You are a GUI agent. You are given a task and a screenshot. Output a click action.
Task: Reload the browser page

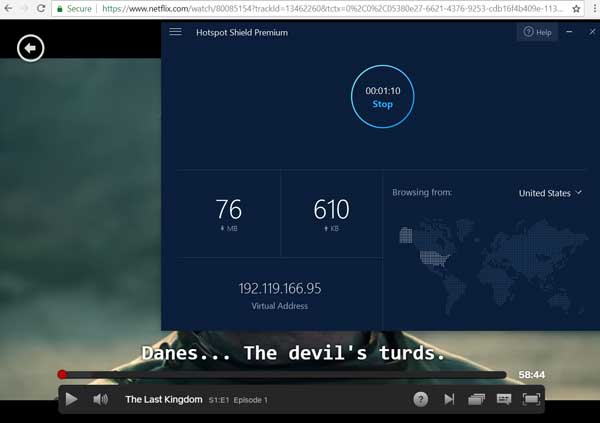pyautogui.click(x=41, y=8)
